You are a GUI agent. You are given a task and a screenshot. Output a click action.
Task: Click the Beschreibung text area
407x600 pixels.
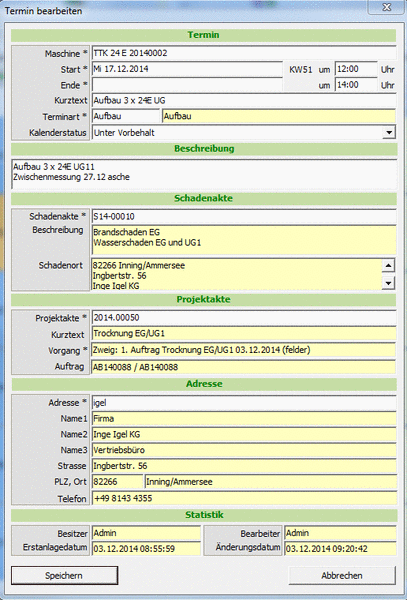(204, 174)
